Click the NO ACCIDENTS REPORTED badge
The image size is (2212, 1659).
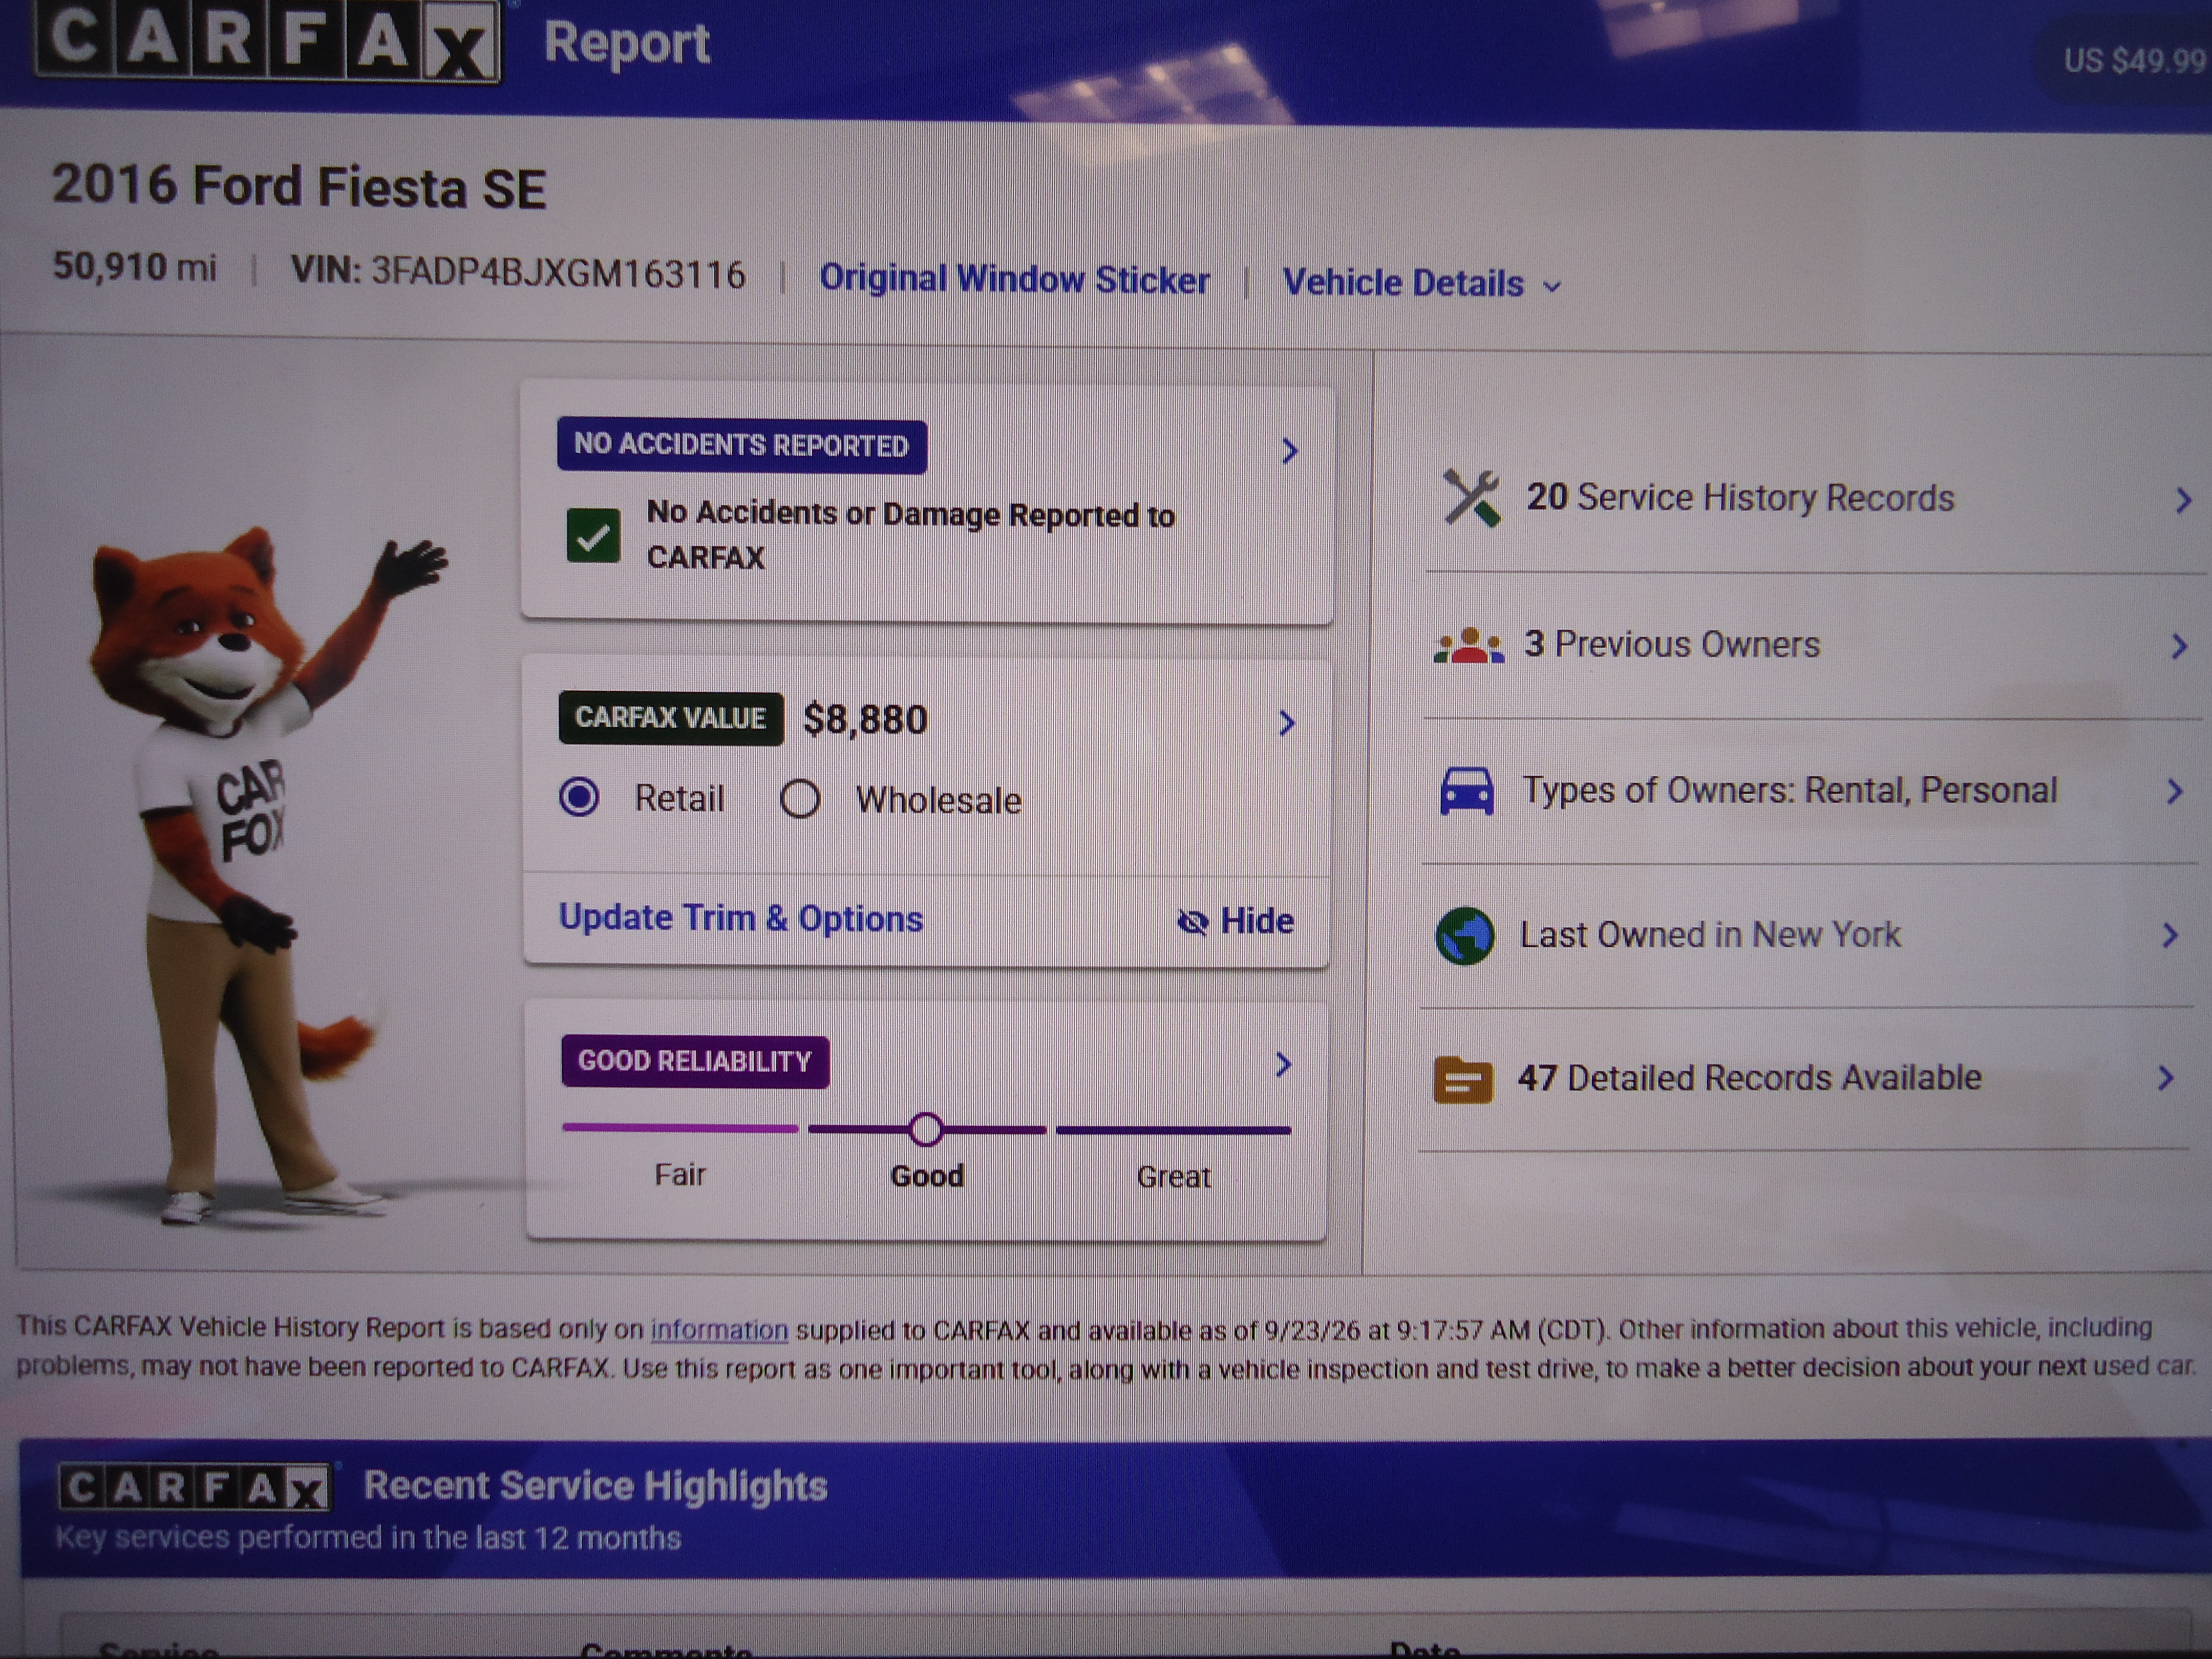point(742,445)
